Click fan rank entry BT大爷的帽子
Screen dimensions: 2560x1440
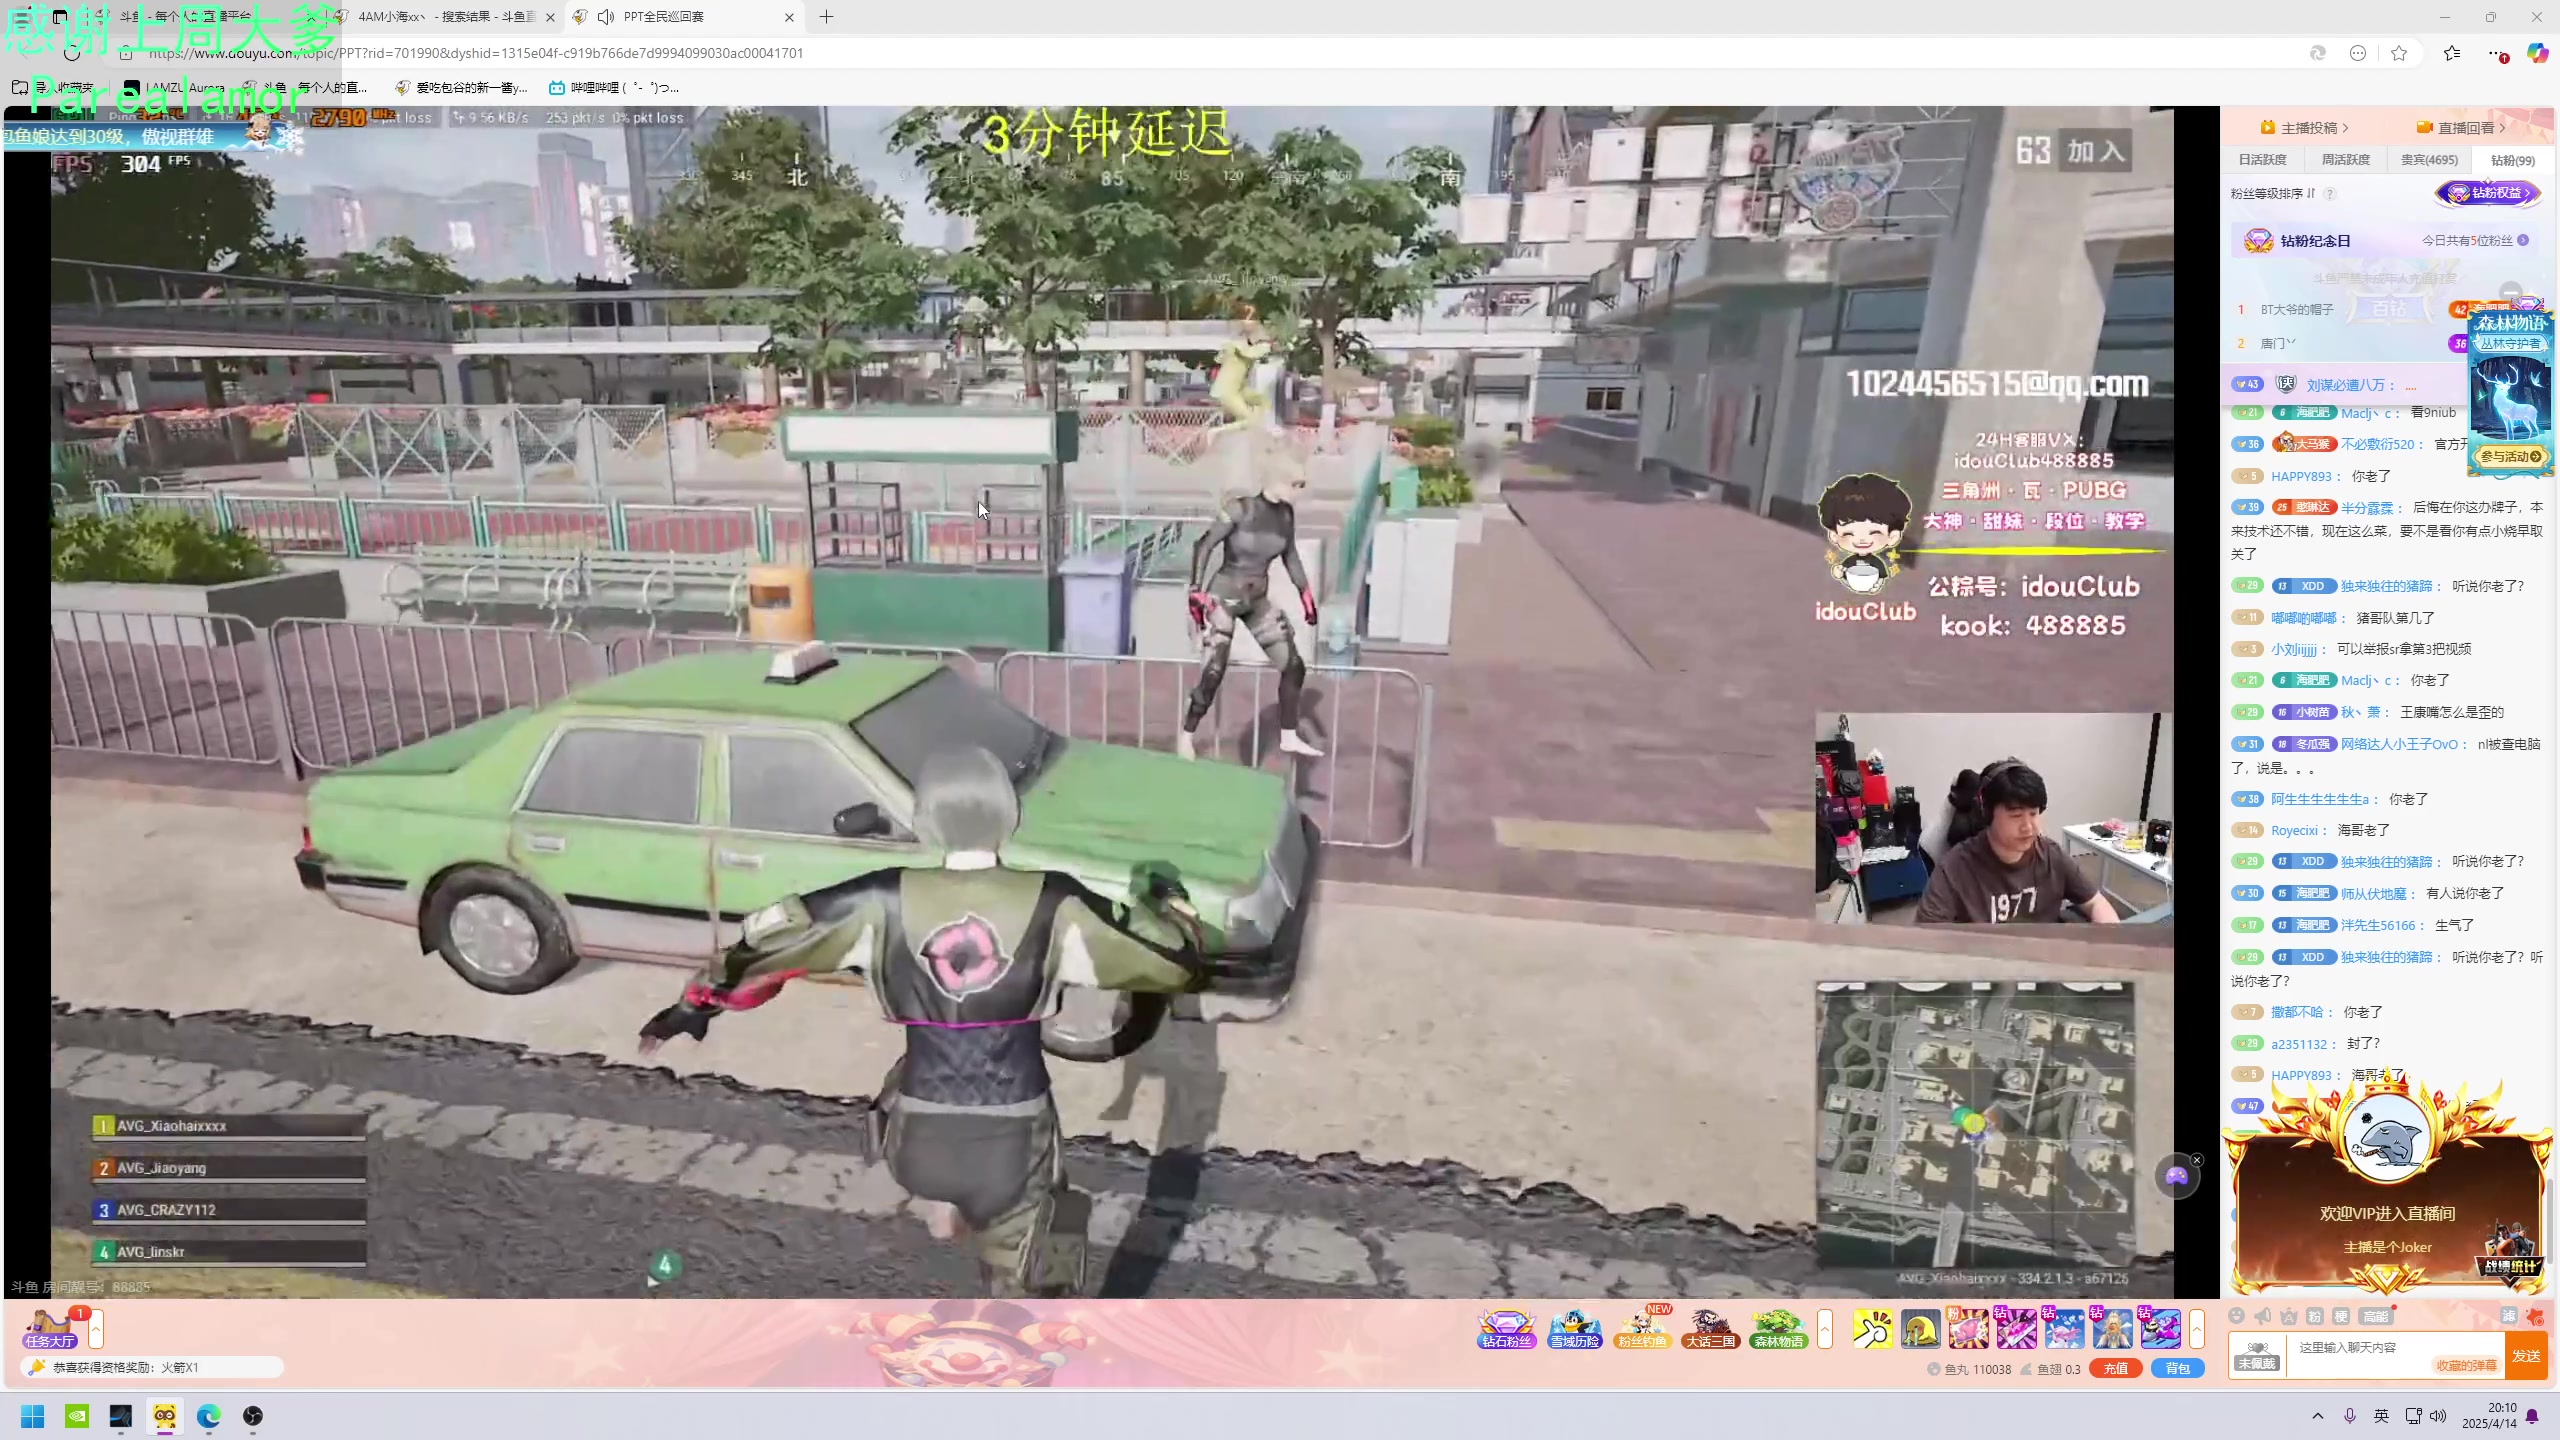click(2297, 310)
